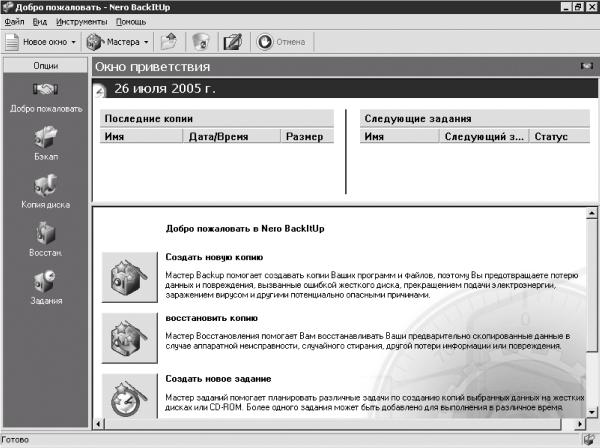Image resolution: width=600 pixels, height=448 pixels.
Task: Click the Создать новую копию wizard icon
Action: 130,277
